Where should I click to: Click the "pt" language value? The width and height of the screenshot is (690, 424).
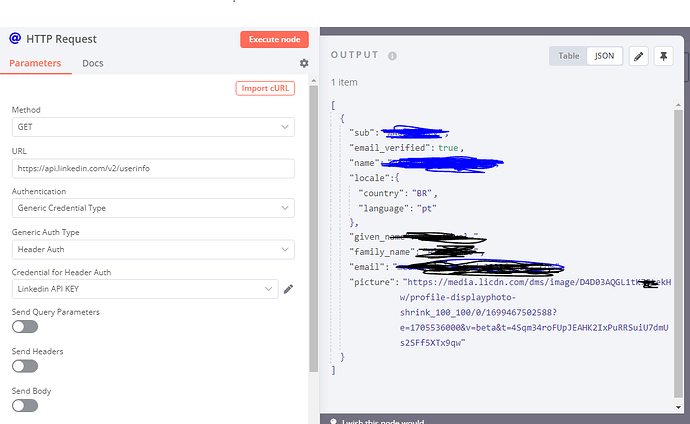pyautogui.click(x=427, y=208)
